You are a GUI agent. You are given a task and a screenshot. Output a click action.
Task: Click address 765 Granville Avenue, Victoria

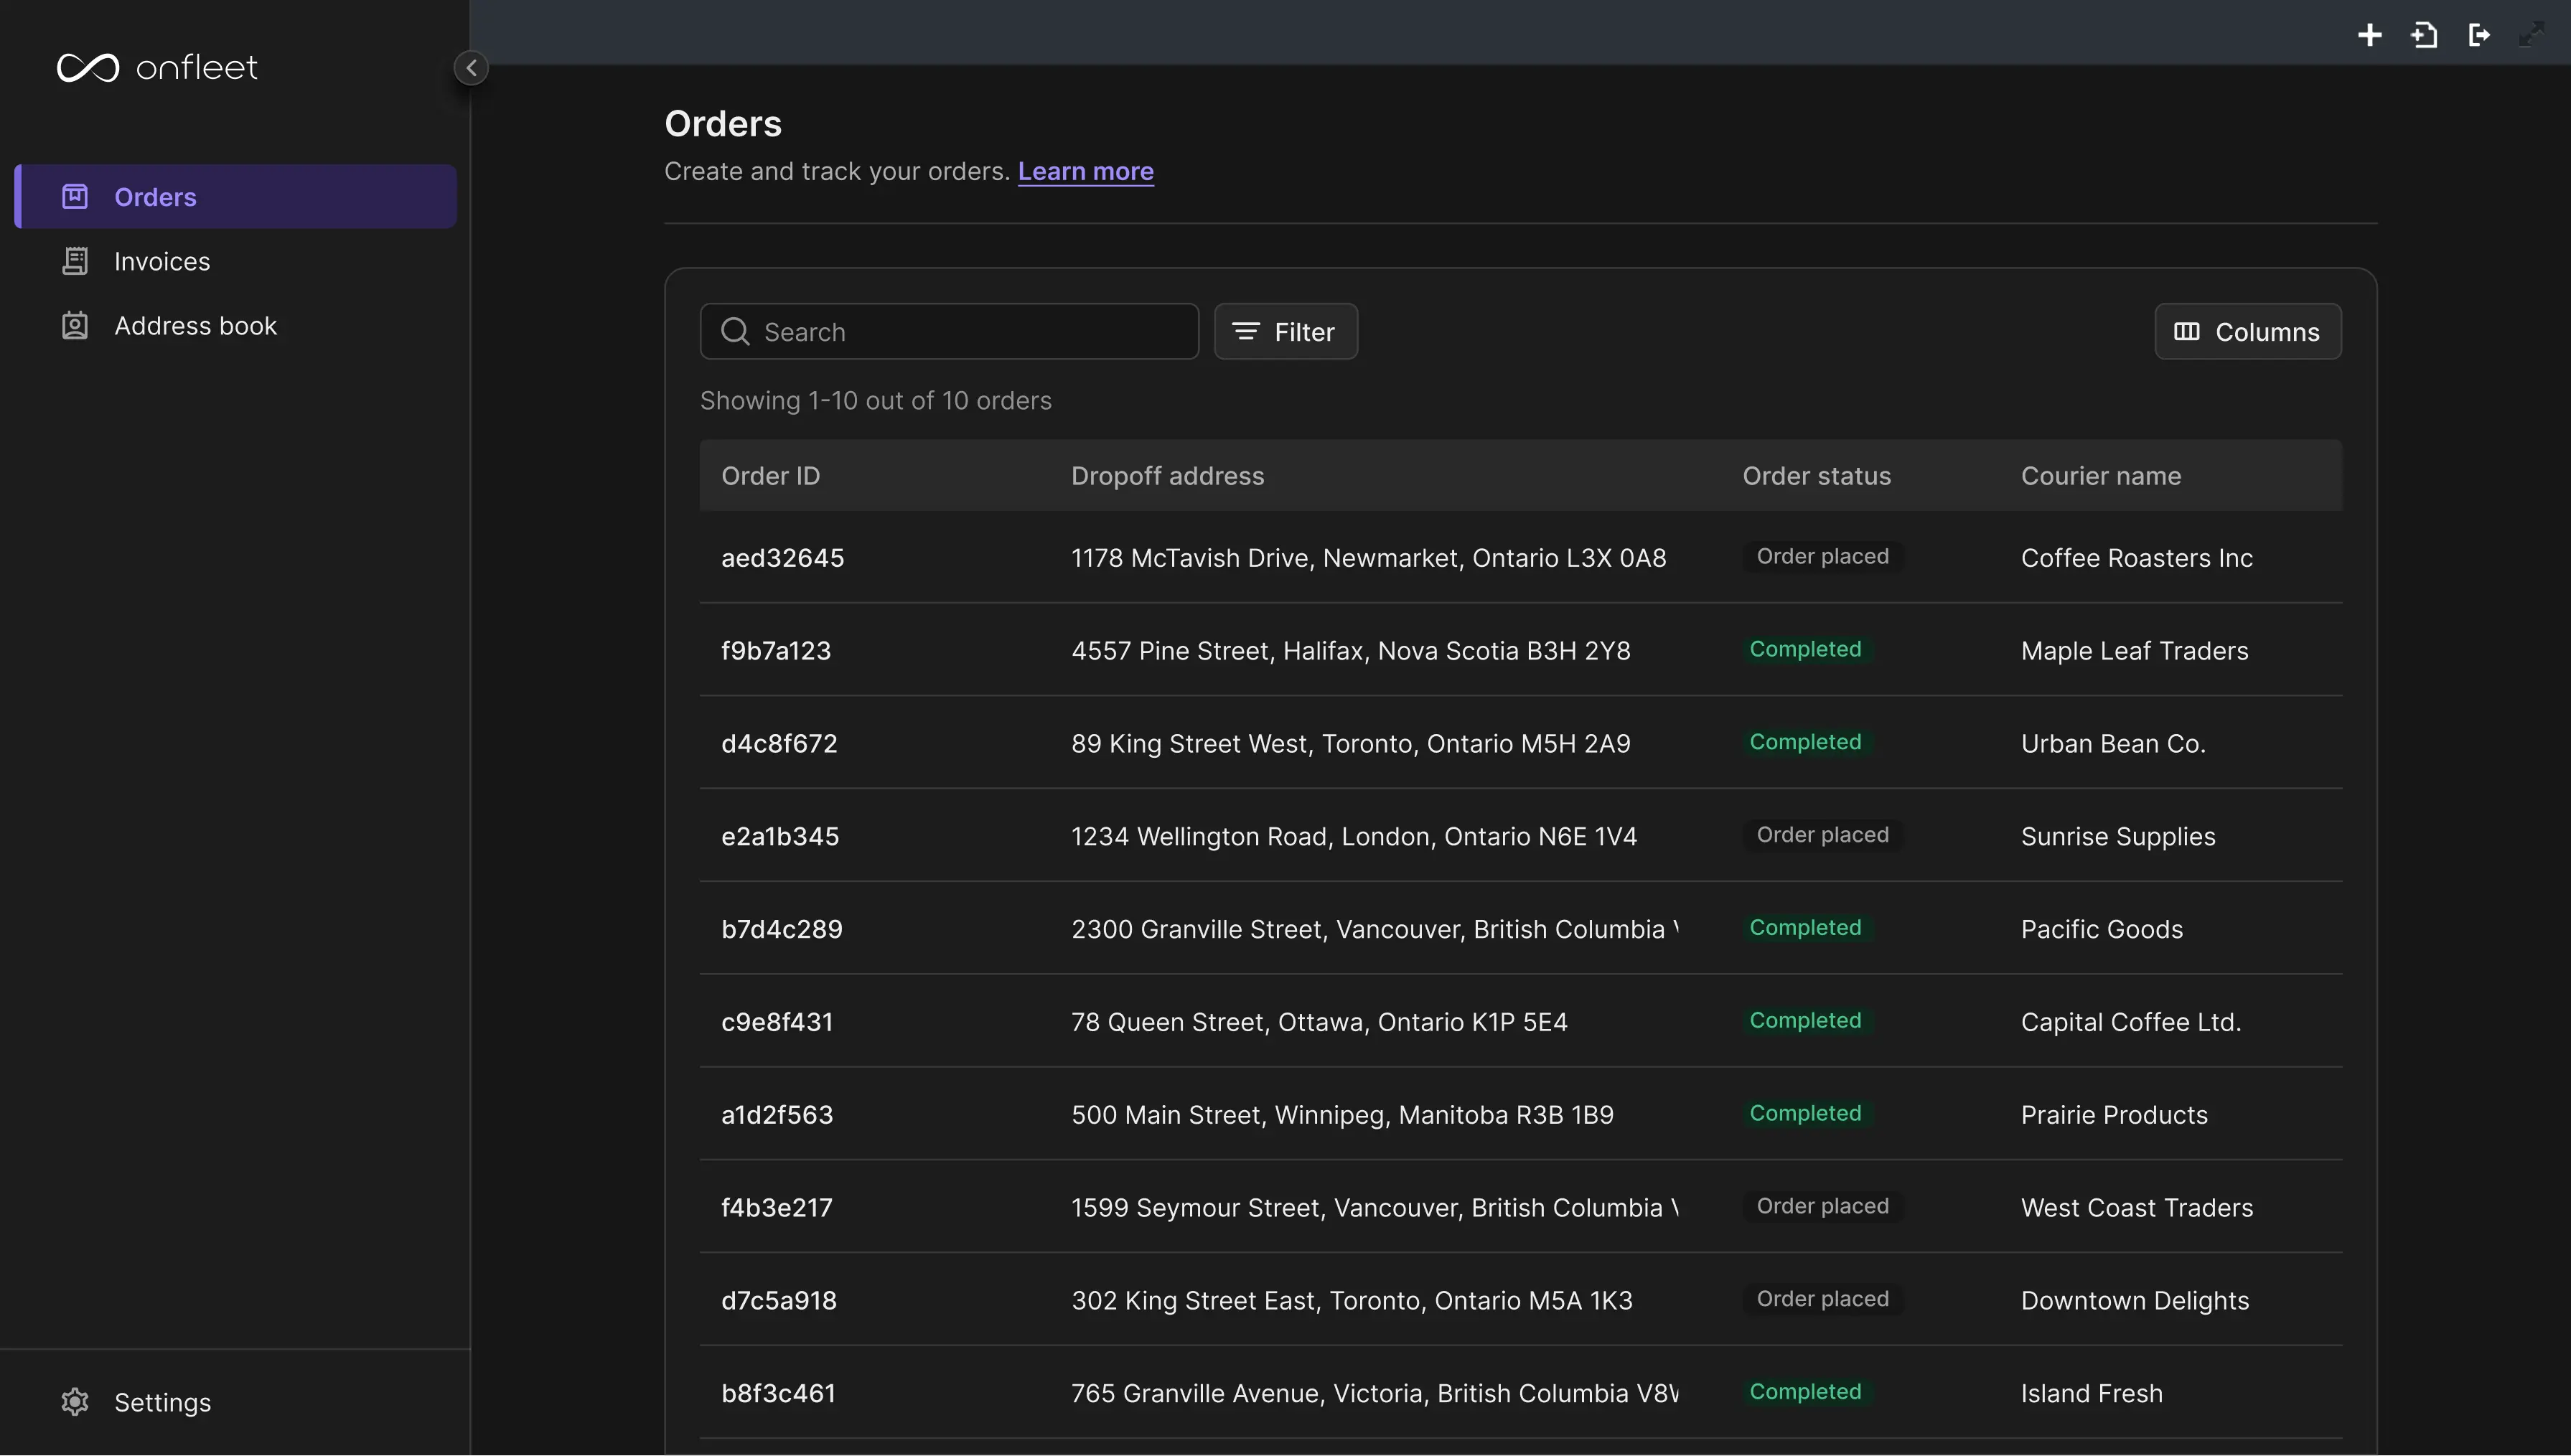pos(1375,1394)
